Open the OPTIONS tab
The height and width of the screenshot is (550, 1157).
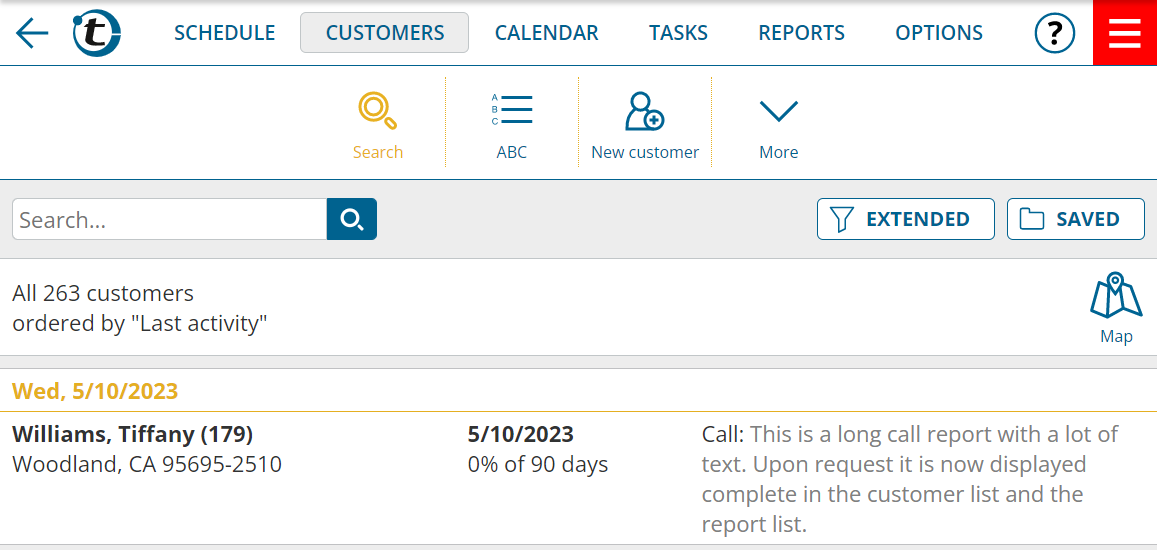click(x=939, y=33)
